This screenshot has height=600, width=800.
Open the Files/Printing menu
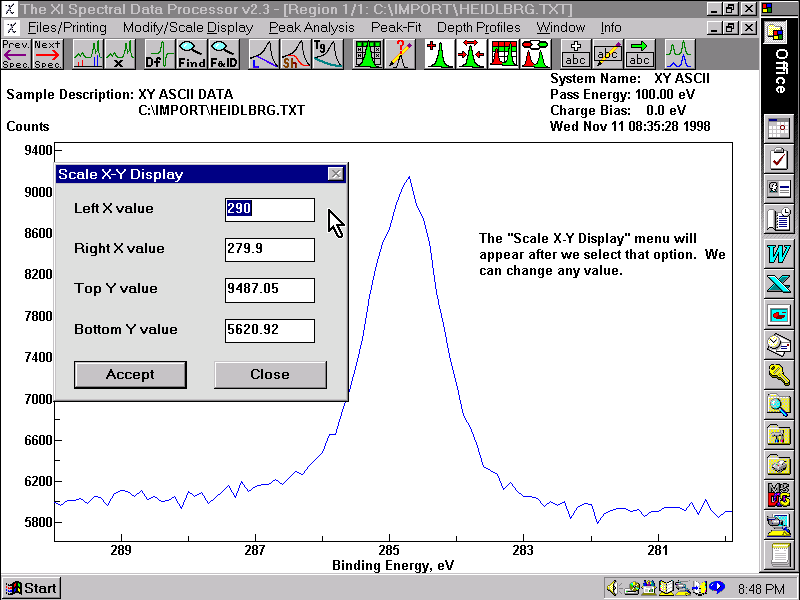click(69, 27)
